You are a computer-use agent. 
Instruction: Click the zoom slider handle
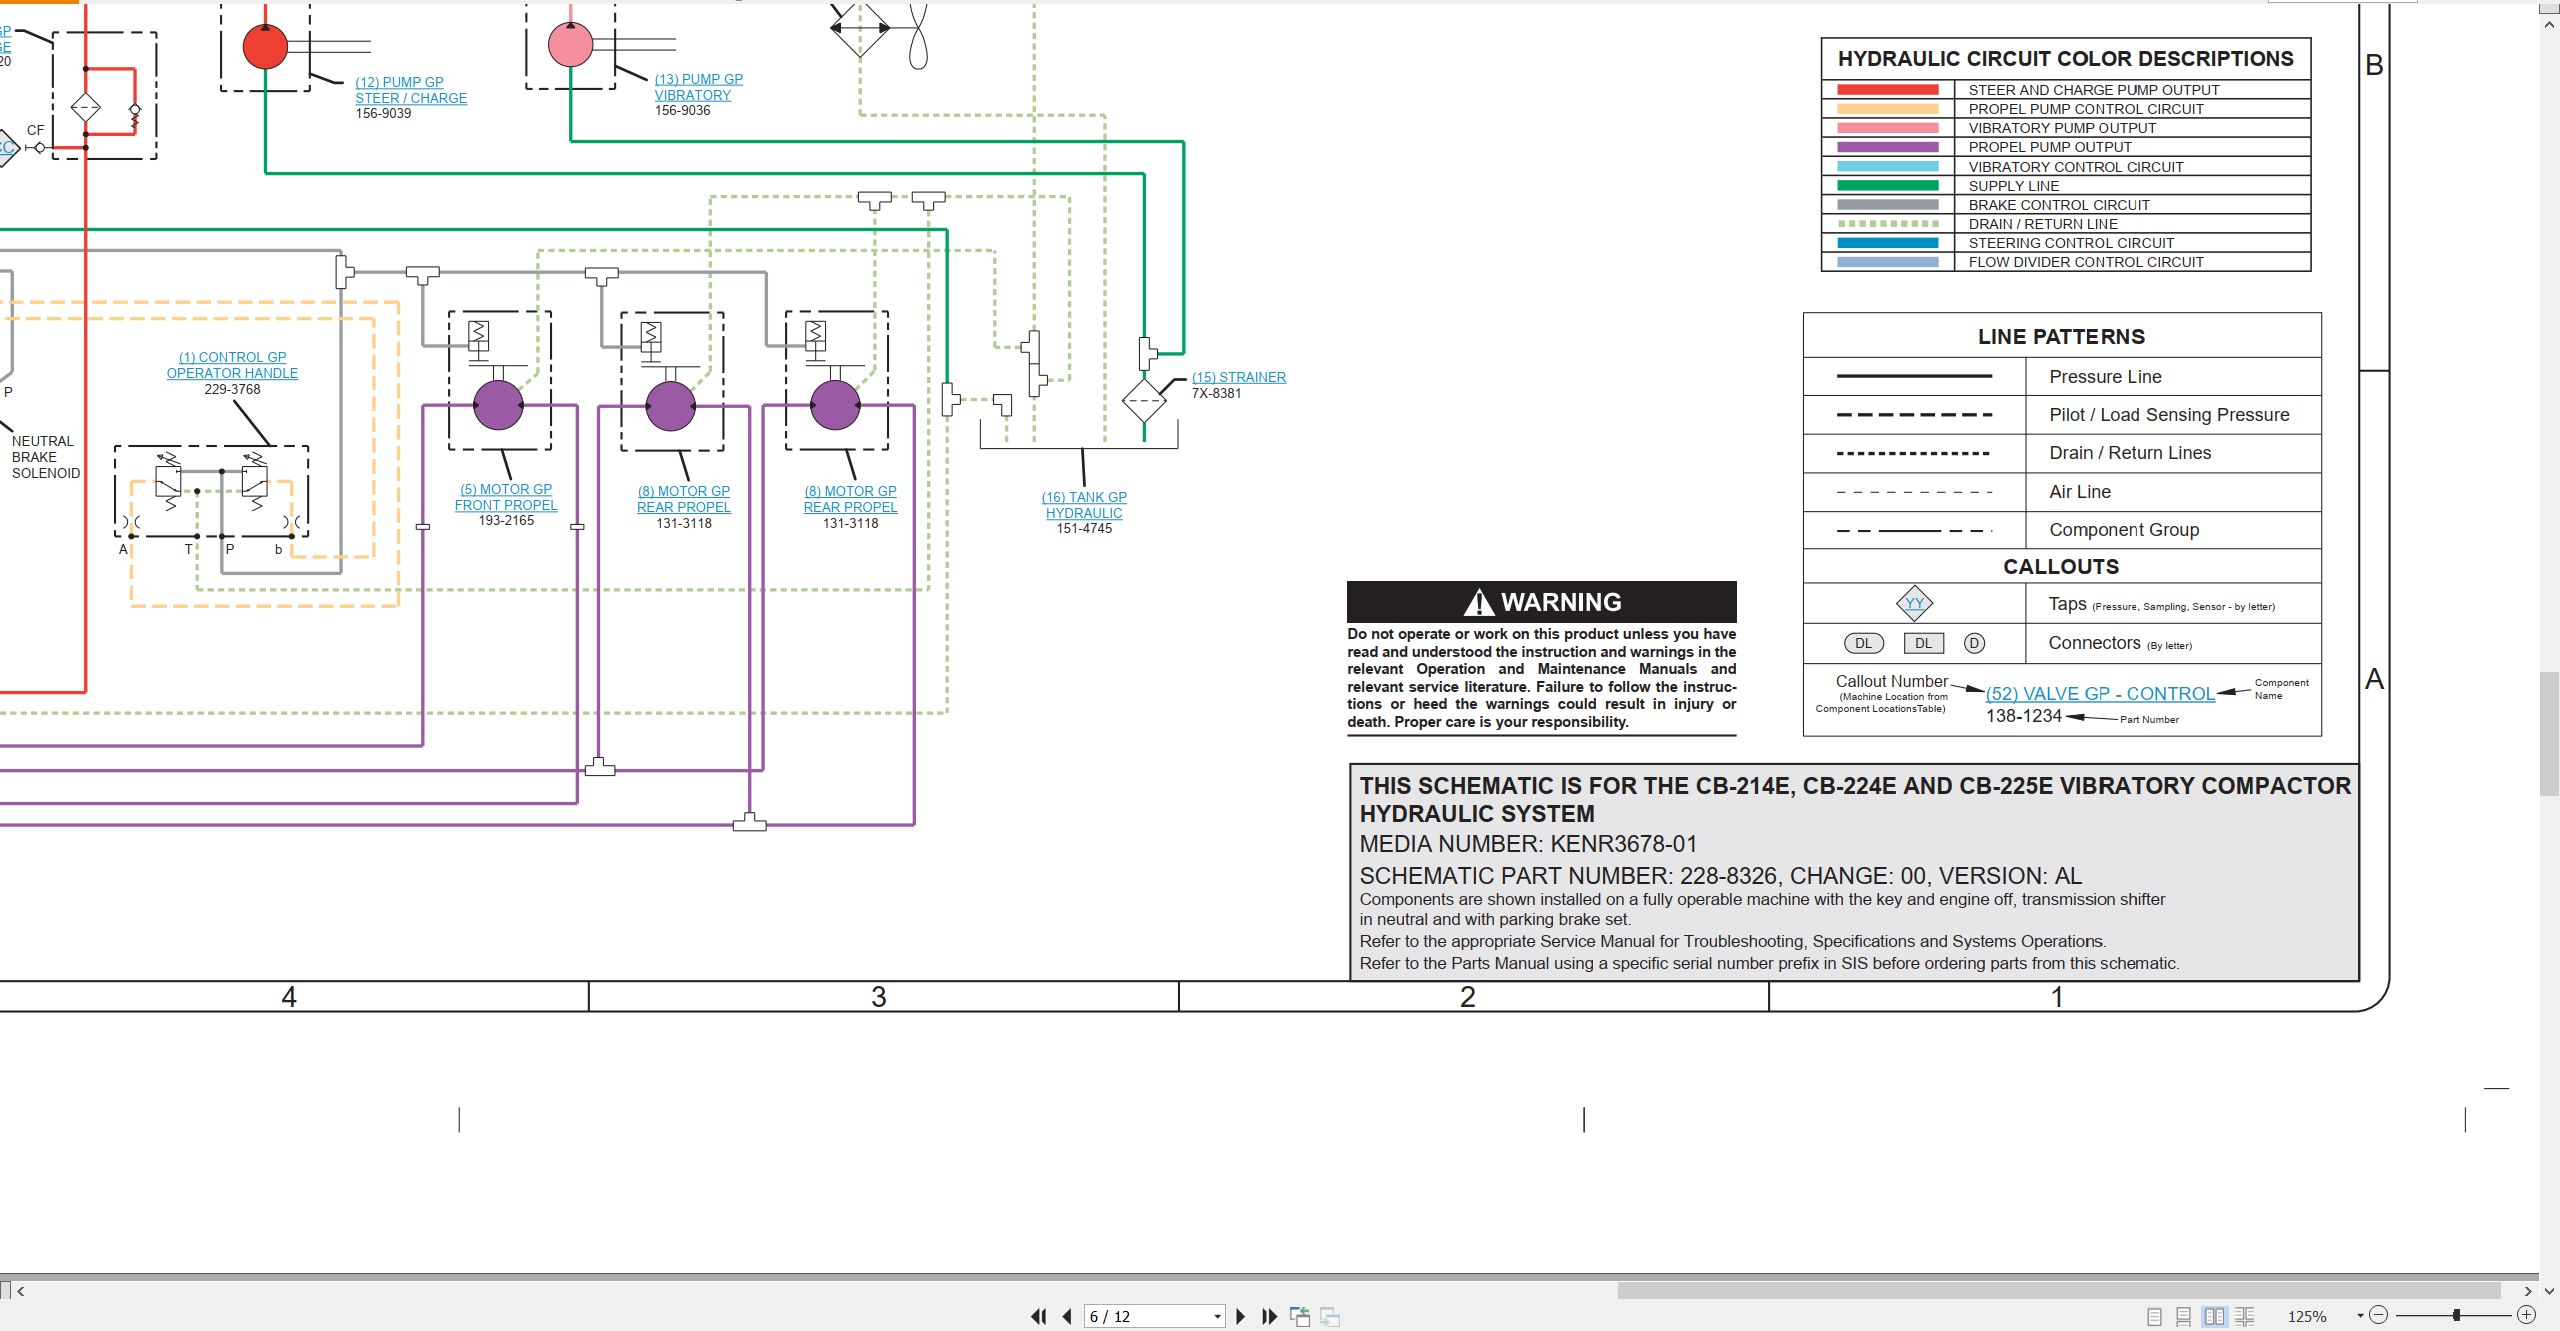(x=2456, y=1315)
